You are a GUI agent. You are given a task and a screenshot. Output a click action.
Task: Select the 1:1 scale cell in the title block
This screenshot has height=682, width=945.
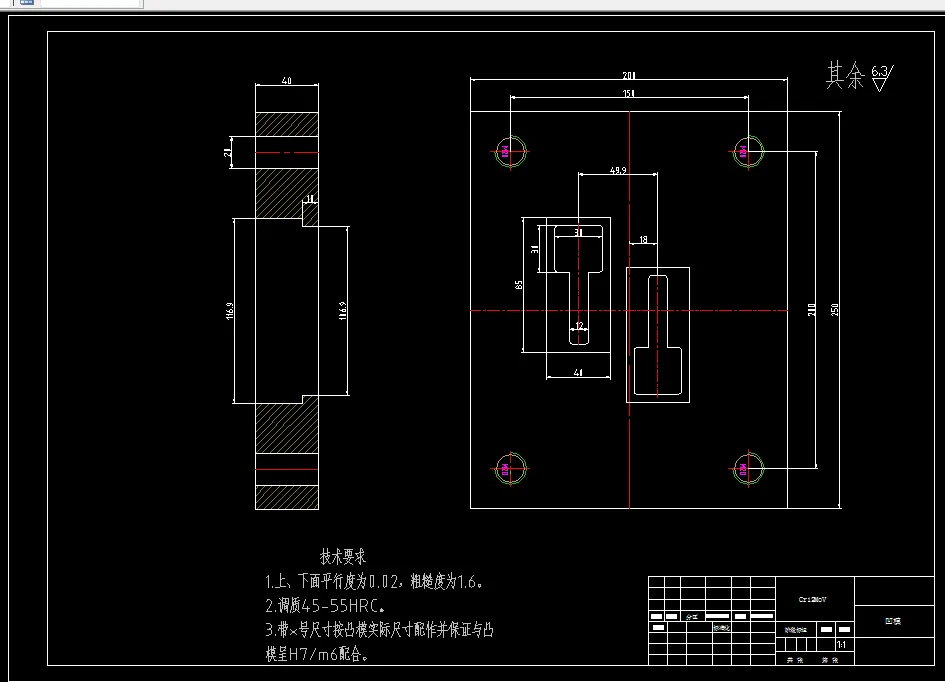[x=841, y=645]
